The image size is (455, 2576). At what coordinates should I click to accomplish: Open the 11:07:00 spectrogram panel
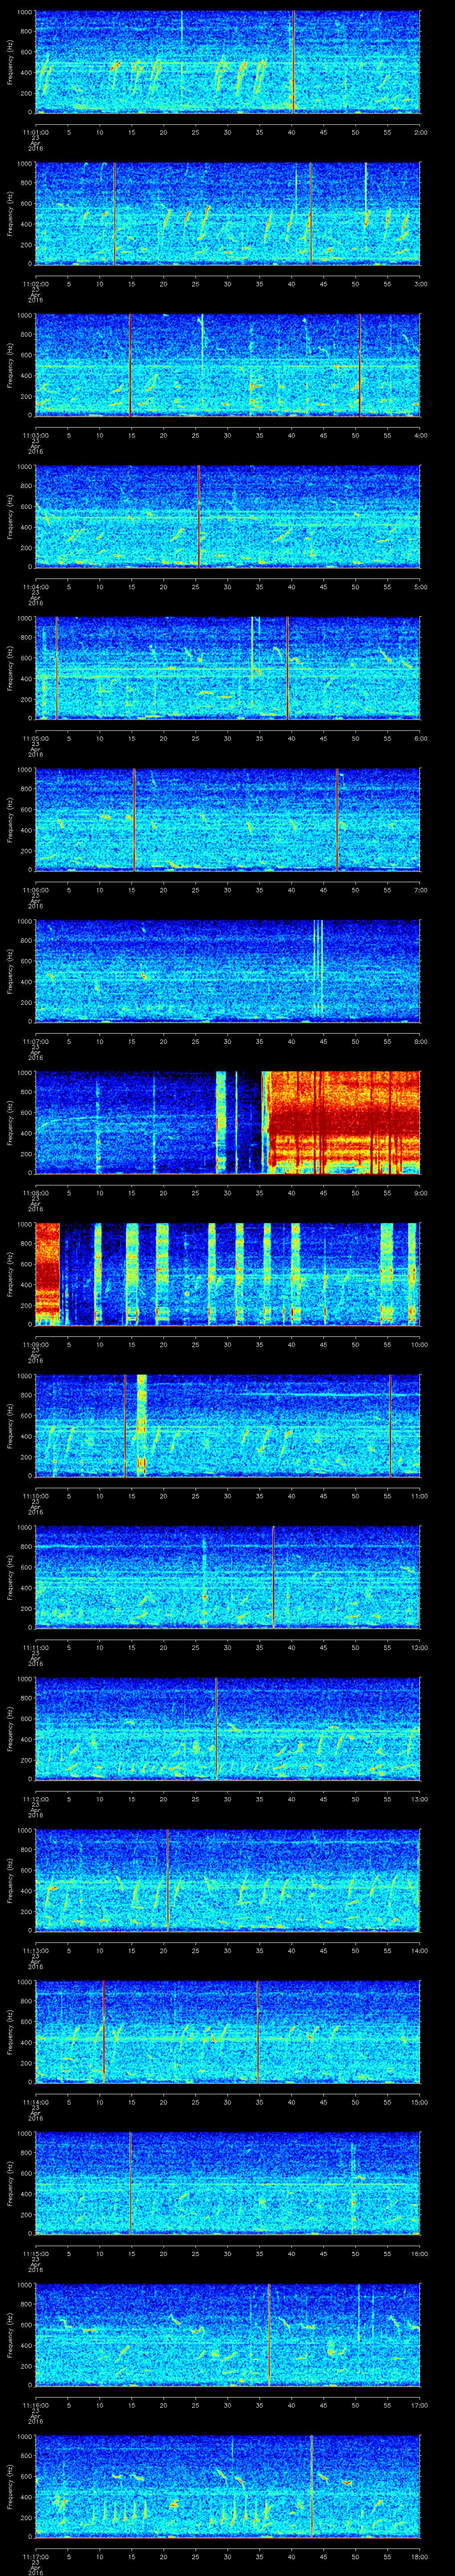(x=227, y=971)
